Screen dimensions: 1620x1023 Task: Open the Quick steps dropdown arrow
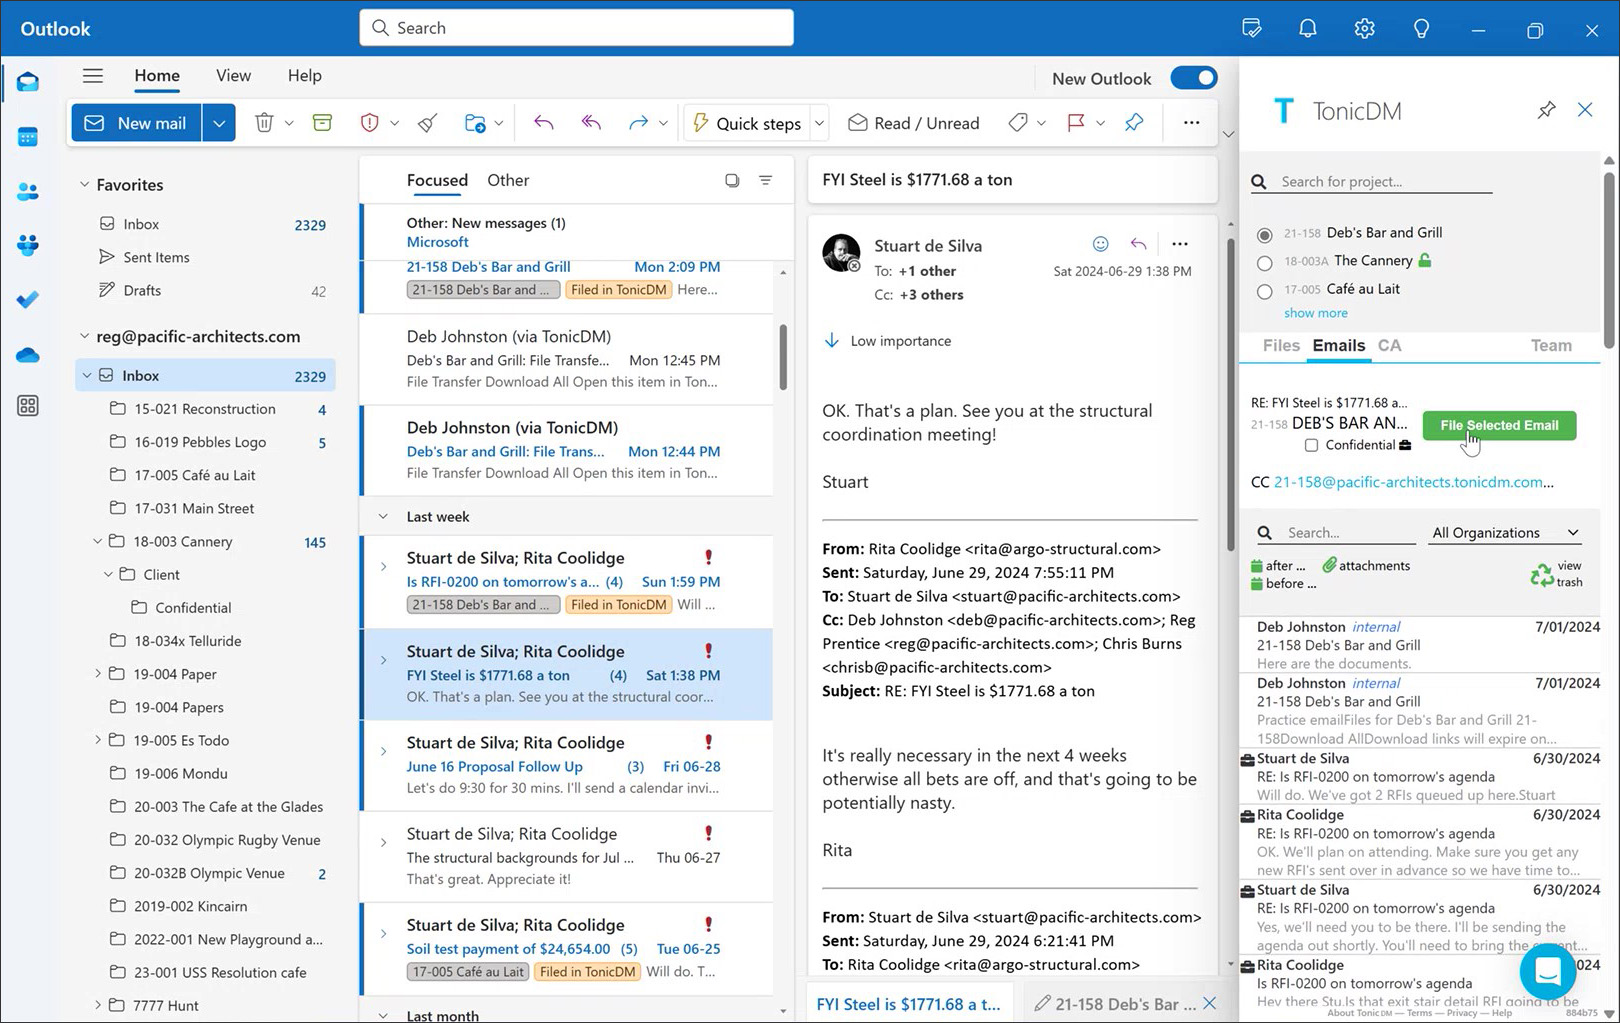819,123
